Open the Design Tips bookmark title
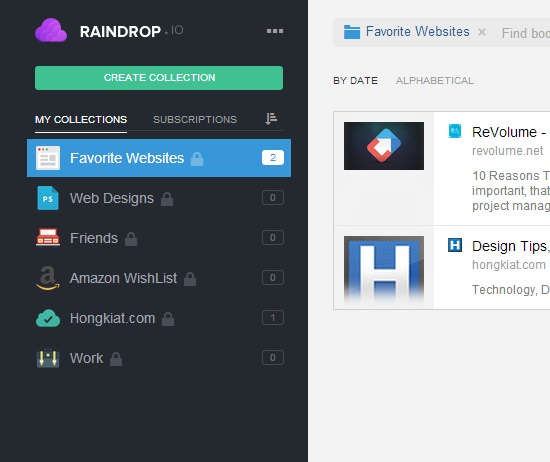 click(x=511, y=246)
